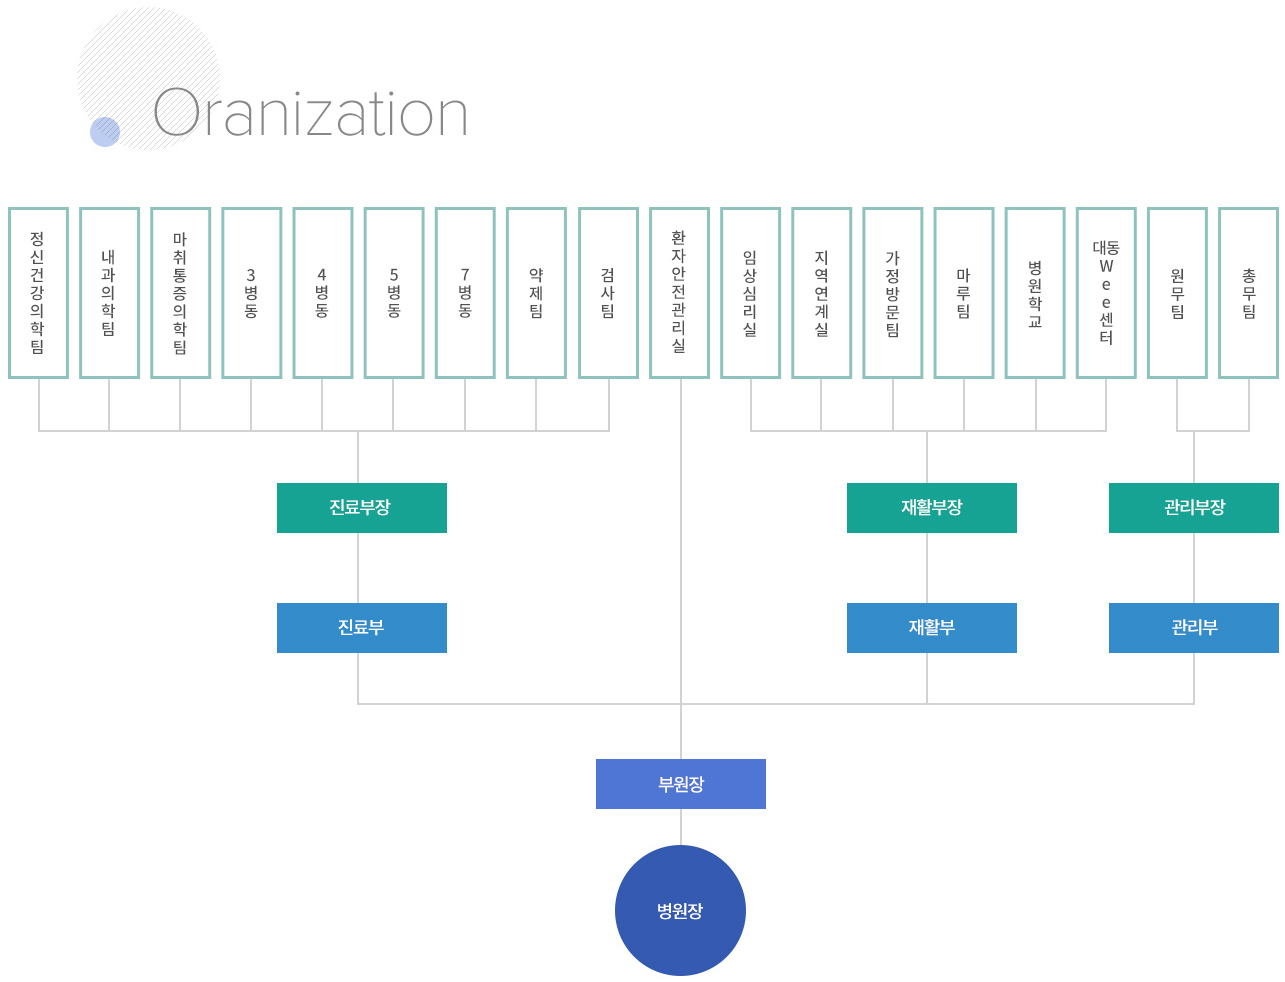Open the 대동Wee센터 box
The image size is (1285, 982).
tap(1106, 293)
